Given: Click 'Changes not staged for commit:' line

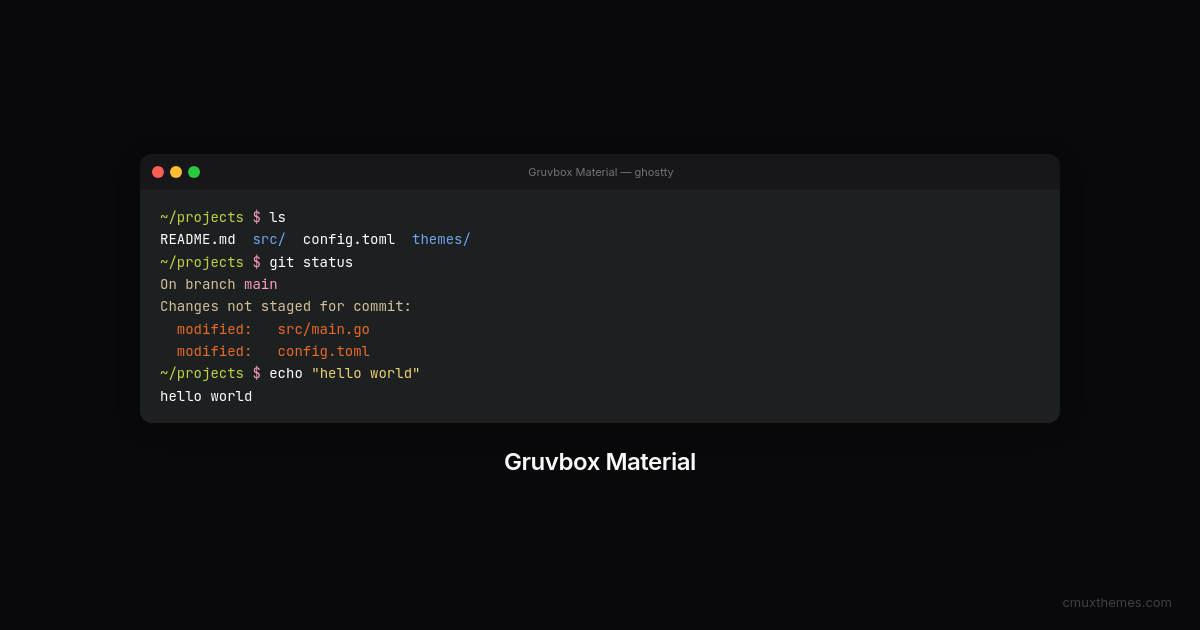Looking at the screenshot, I should pyautogui.click(x=286, y=307).
